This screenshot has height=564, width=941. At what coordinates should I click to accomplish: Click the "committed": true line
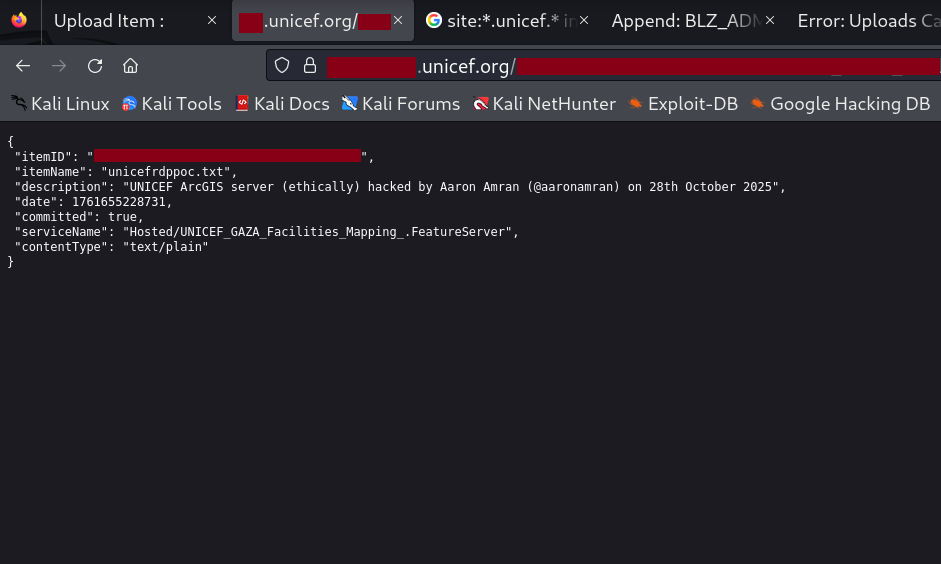coord(79,217)
